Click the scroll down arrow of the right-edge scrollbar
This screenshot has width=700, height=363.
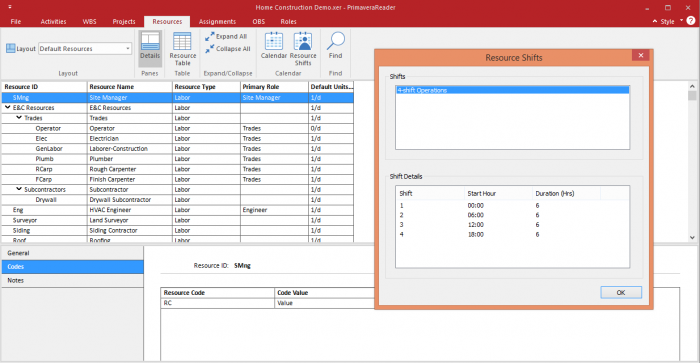(x=692, y=238)
